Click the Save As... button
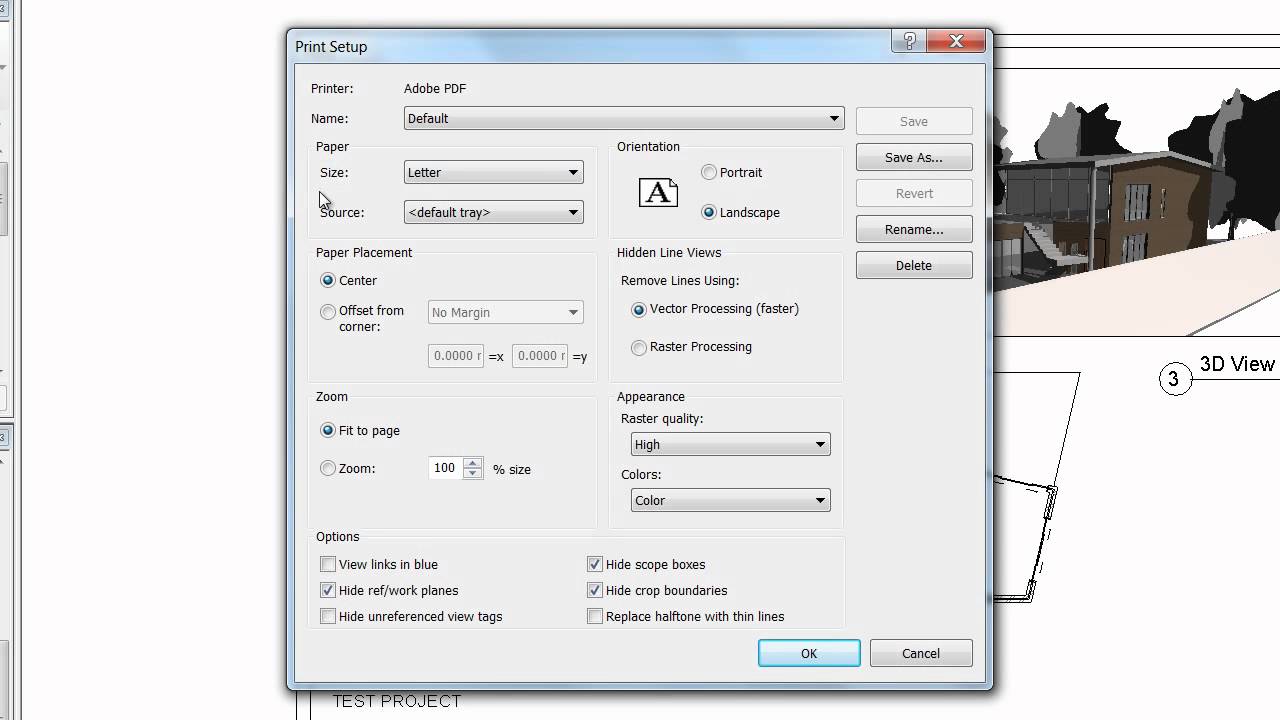 pos(914,157)
